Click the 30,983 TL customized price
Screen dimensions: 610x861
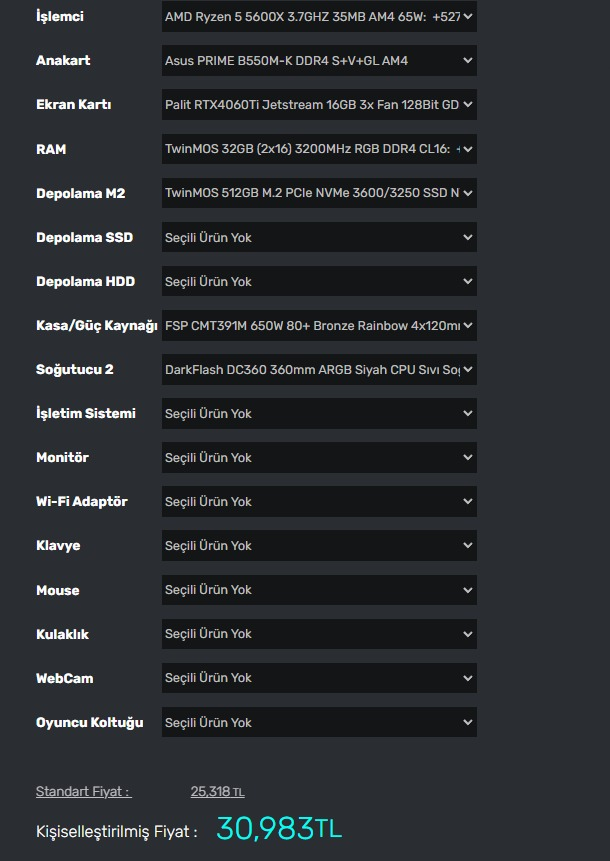pos(279,829)
